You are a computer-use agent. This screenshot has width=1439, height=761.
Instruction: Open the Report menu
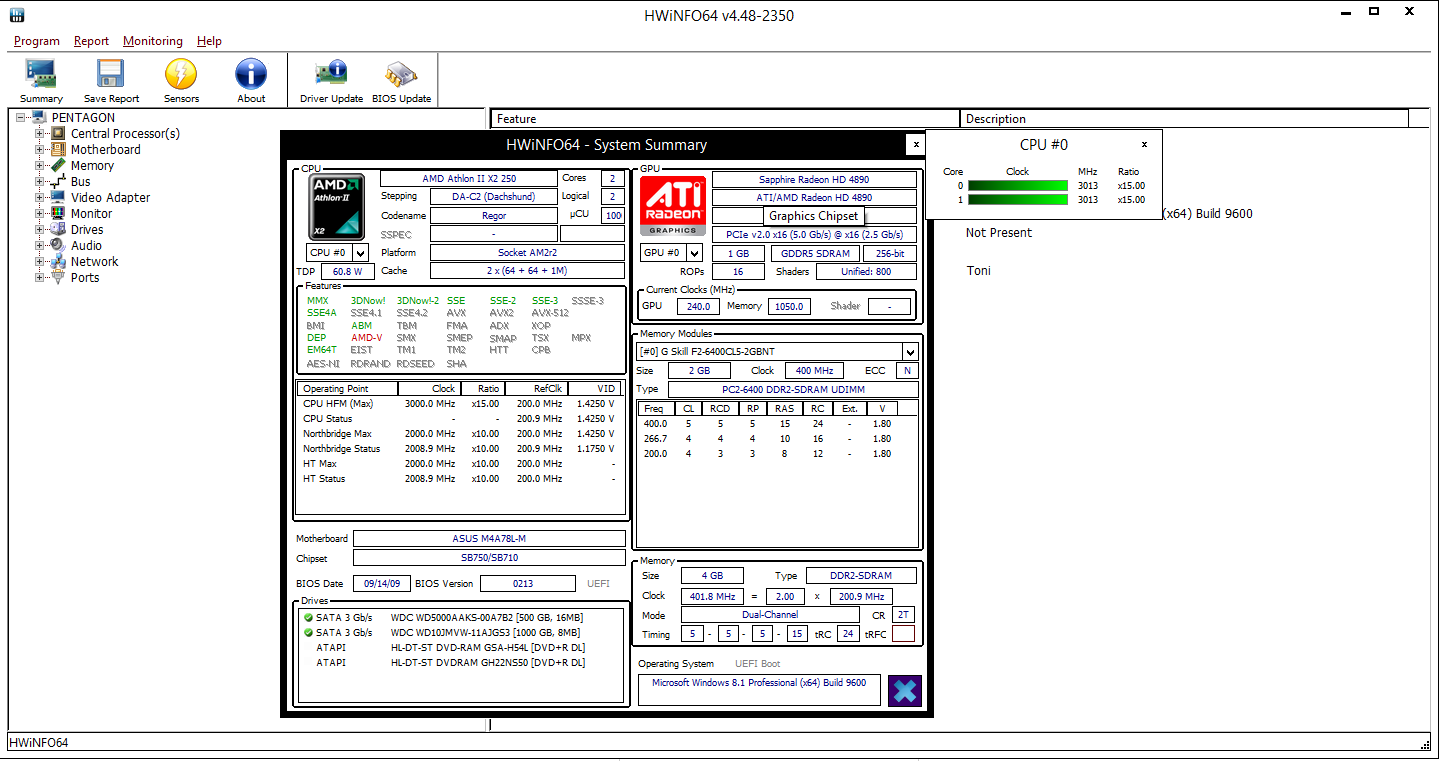(x=91, y=41)
